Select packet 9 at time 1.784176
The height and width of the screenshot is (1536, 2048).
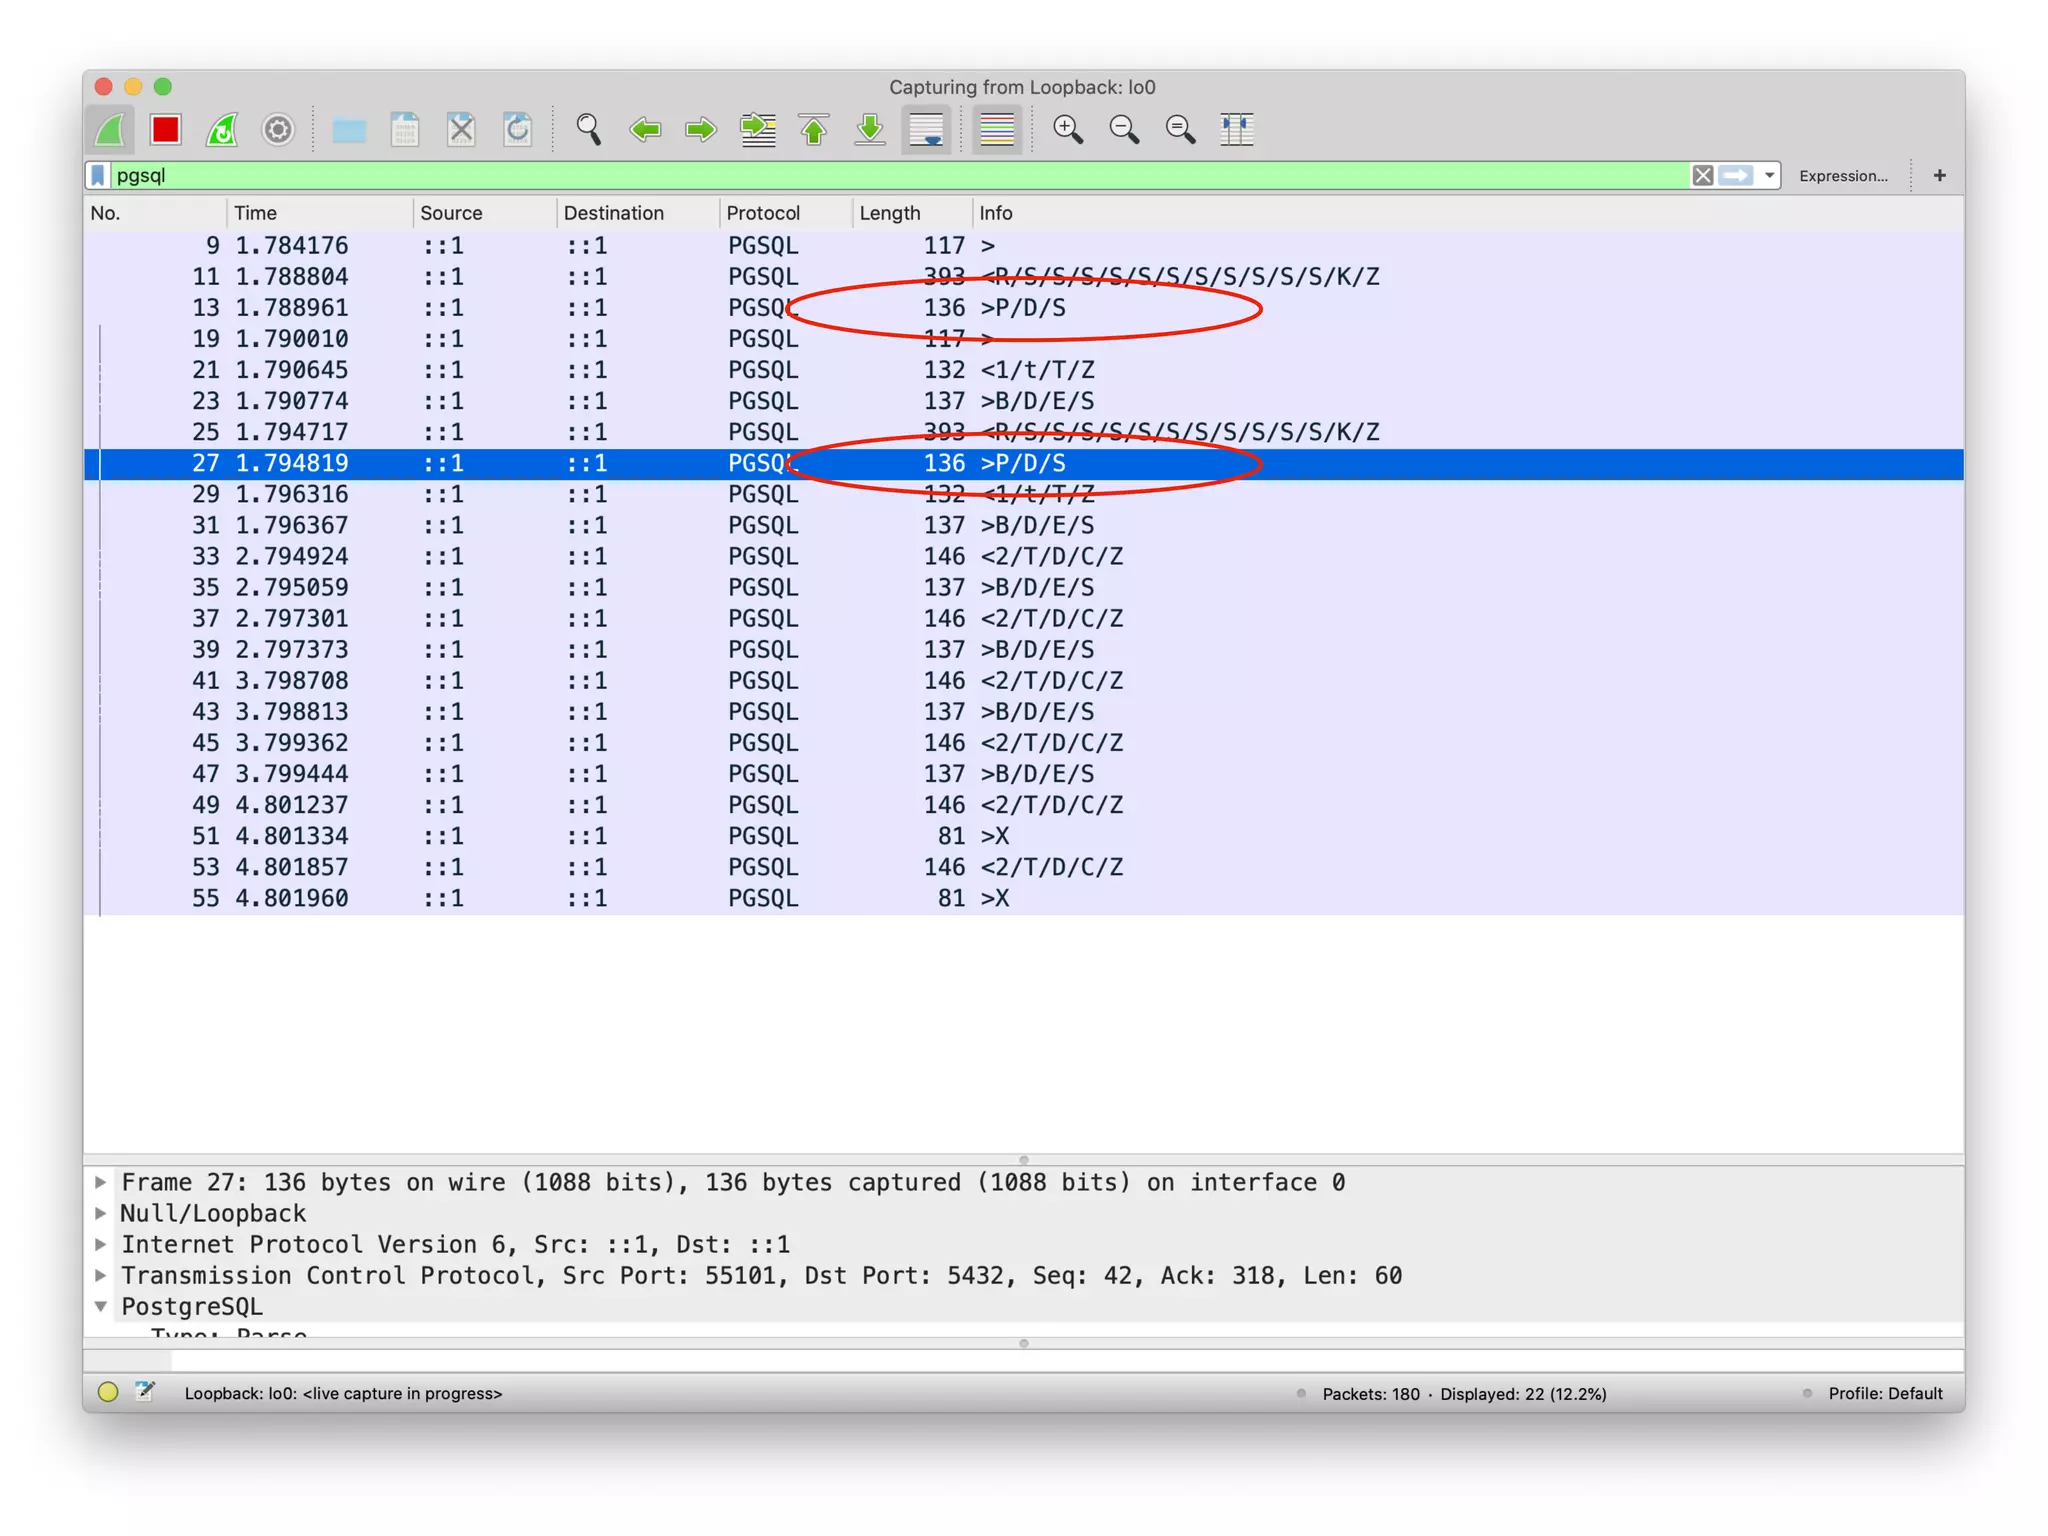[1024, 246]
